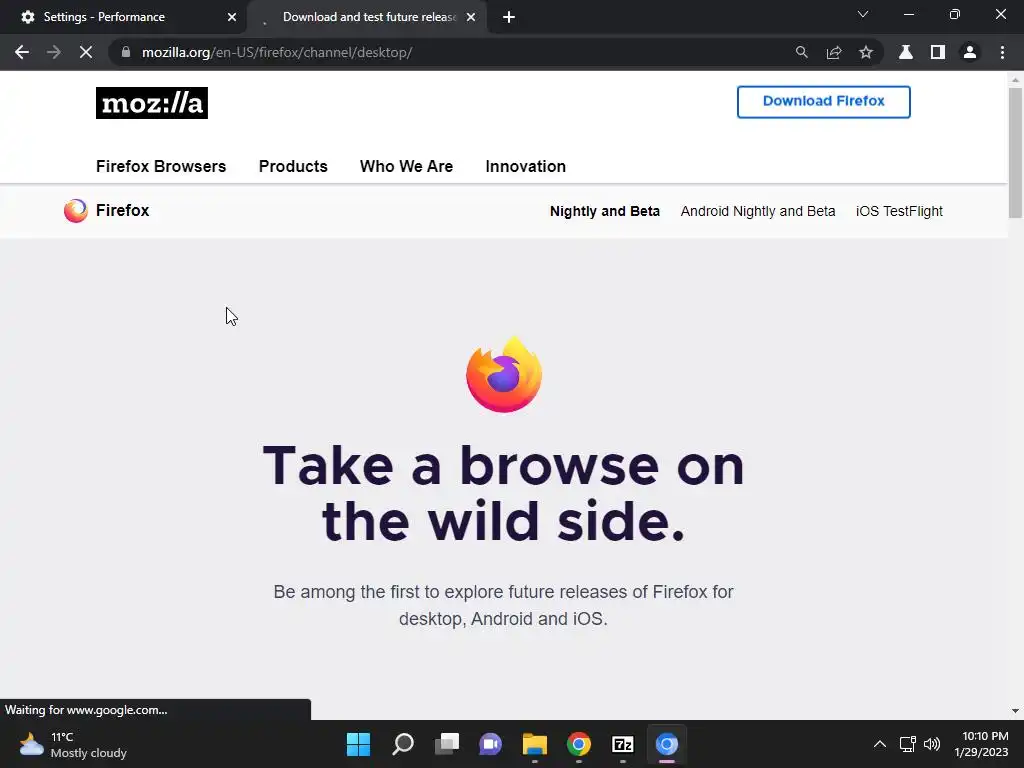Open the Products menu
This screenshot has height=768, width=1024.
coord(293,167)
